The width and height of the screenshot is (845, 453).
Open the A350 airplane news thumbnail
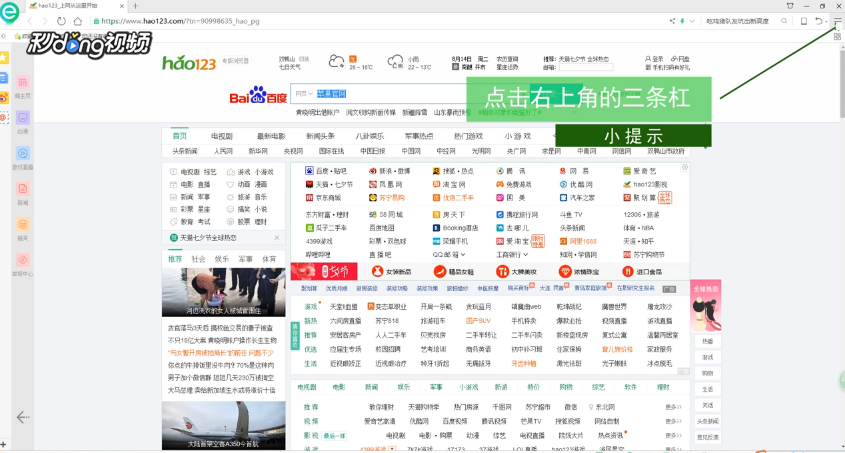click(224, 426)
